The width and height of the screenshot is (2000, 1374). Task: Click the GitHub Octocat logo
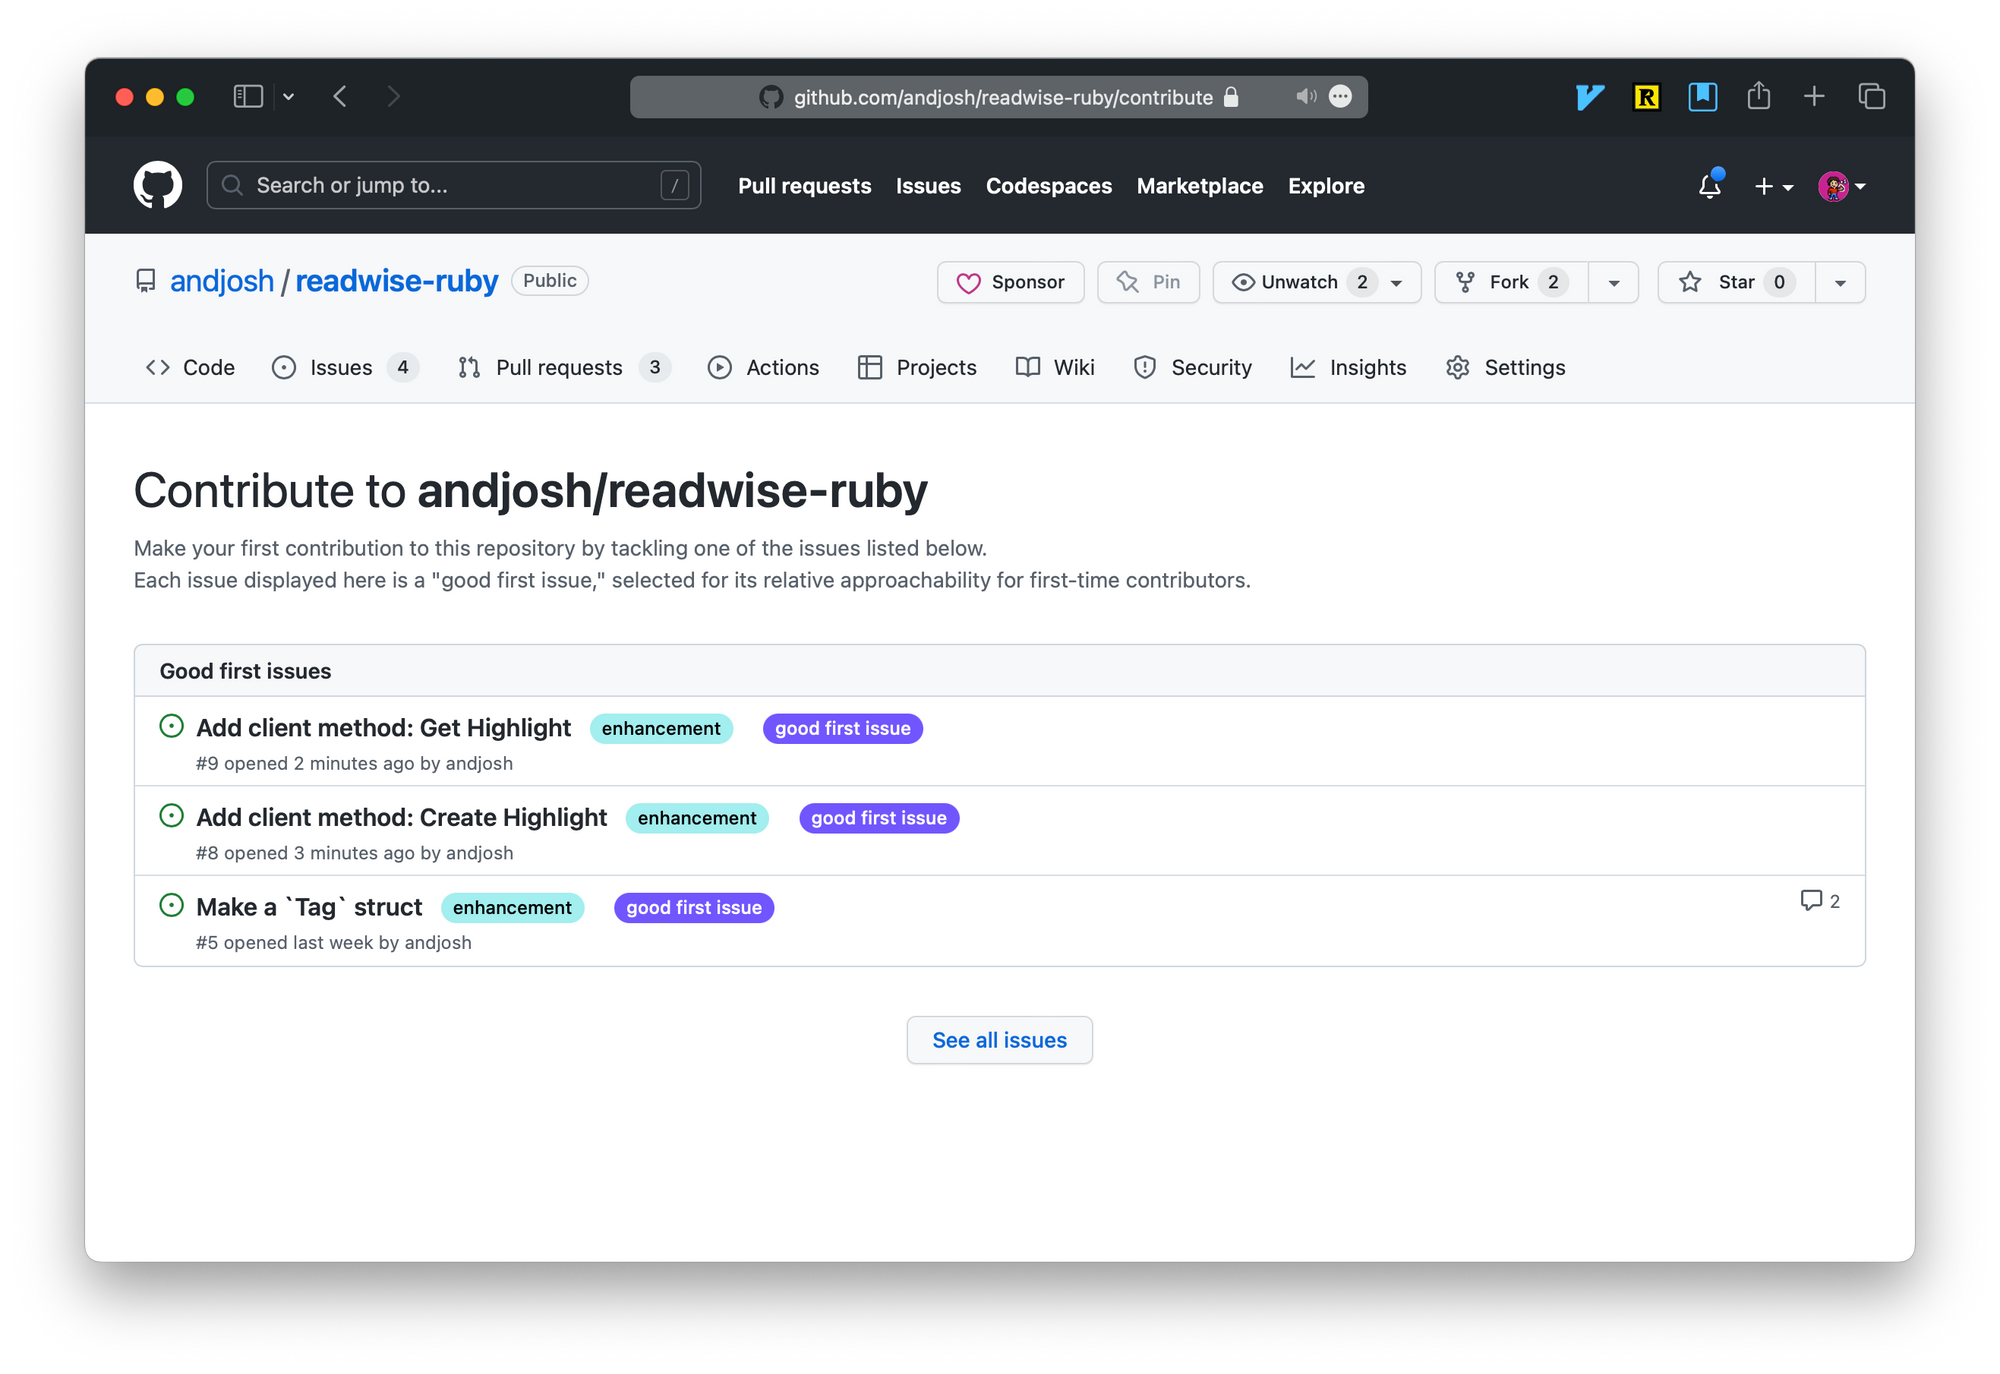coord(158,185)
